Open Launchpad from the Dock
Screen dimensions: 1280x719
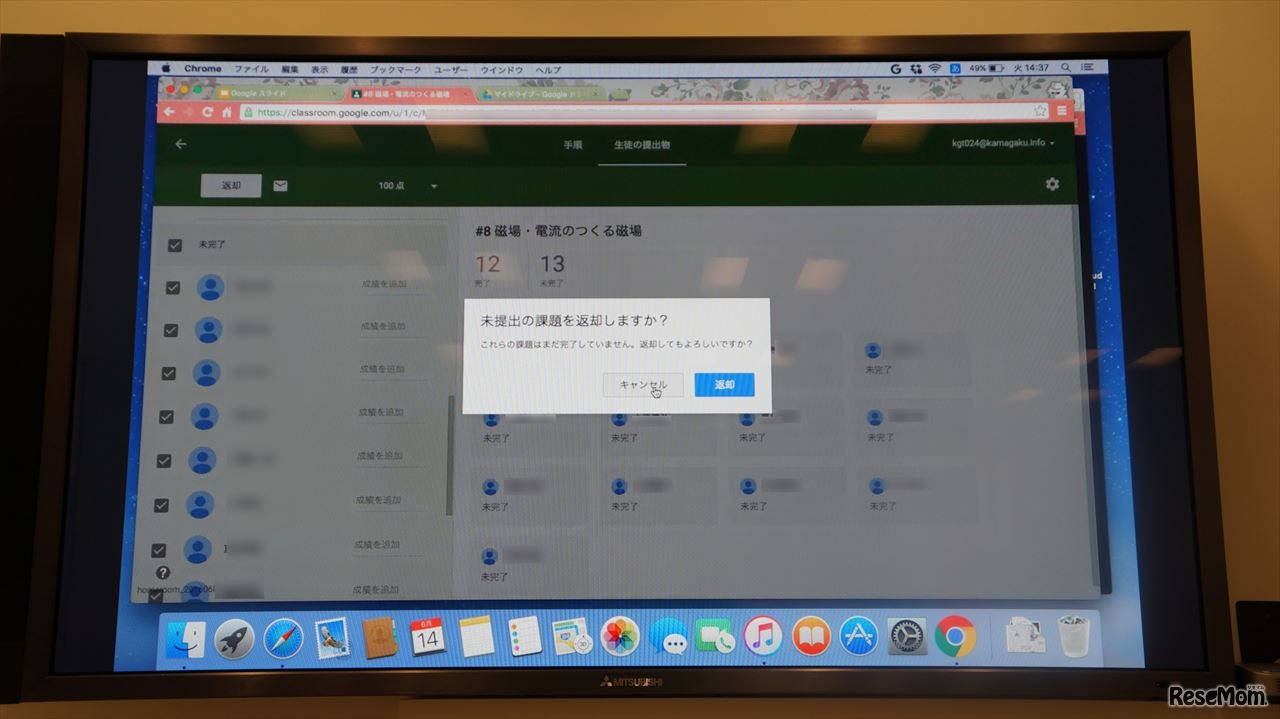coord(235,638)
